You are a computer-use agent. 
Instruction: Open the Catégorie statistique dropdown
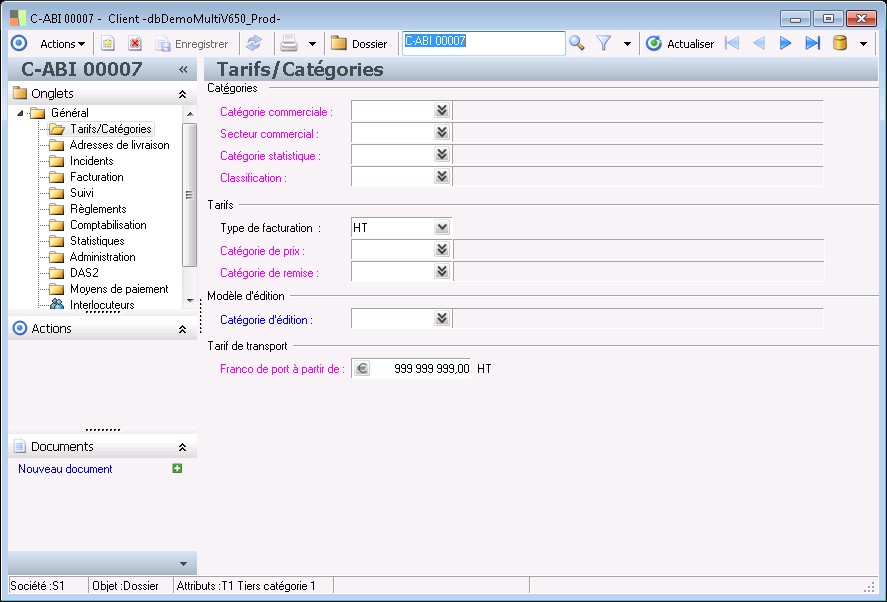(442, 154)
